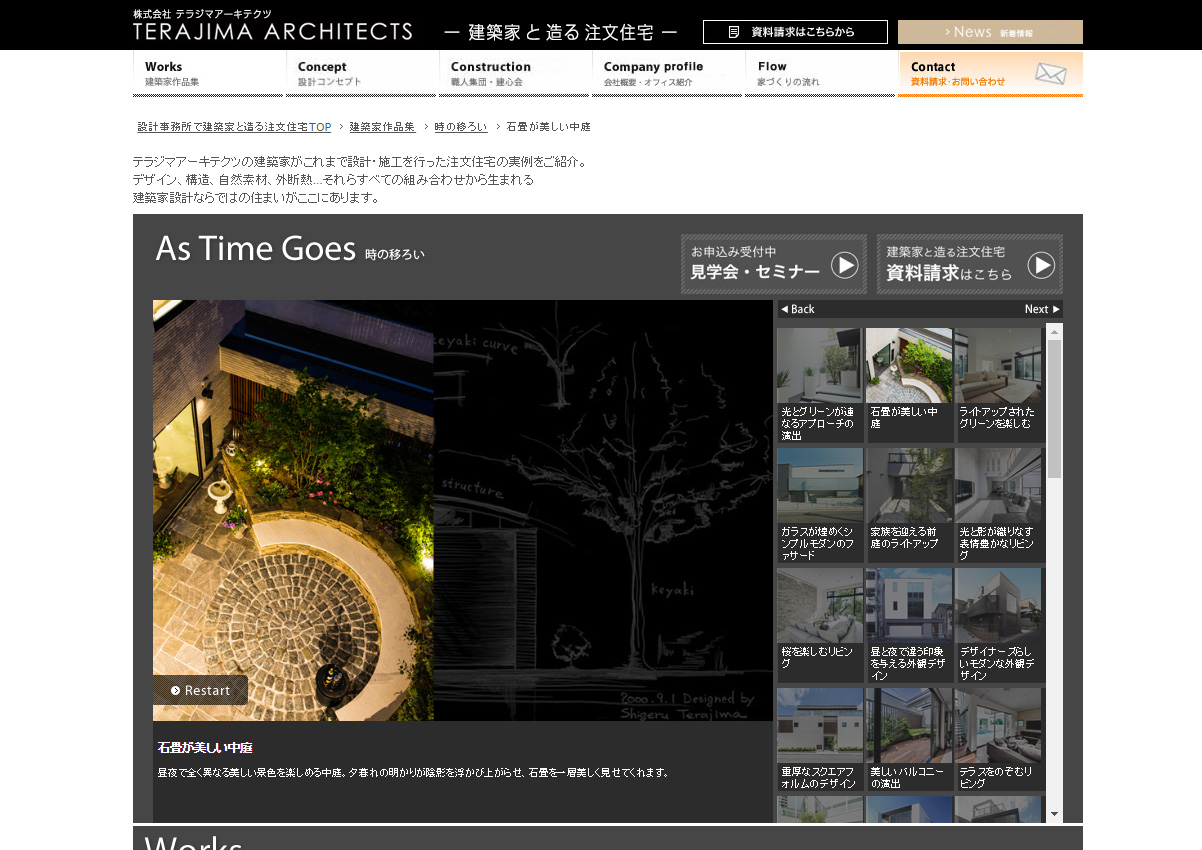The width and height of the screenshot is (1202, 850).
Task: Follow the 時の移ろい breadcrumb link
Action: pyautogui.click(x=461, y=127)
